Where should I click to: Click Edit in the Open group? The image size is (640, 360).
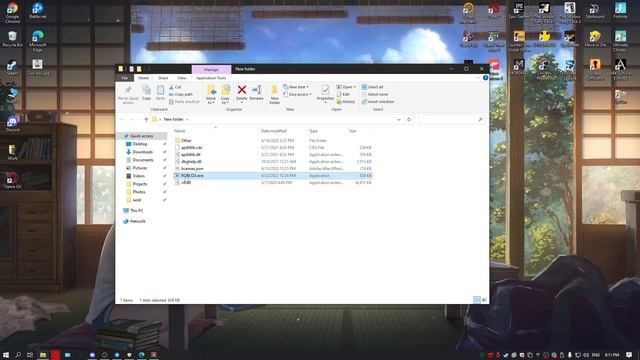(343, 94)
